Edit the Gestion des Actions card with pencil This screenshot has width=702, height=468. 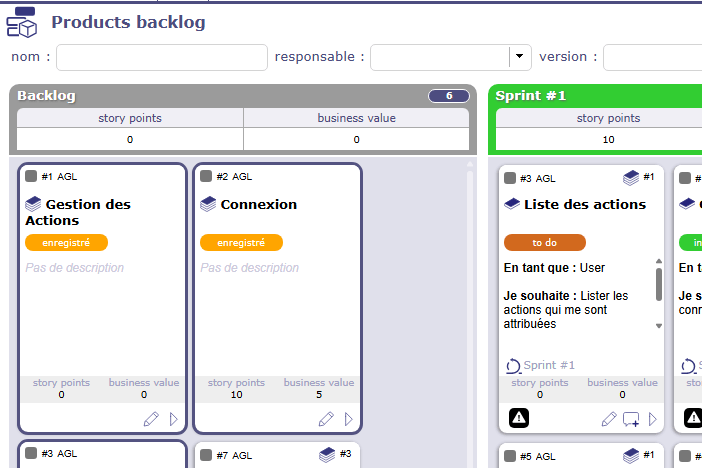pyautogui.click(x=151, y=419)
